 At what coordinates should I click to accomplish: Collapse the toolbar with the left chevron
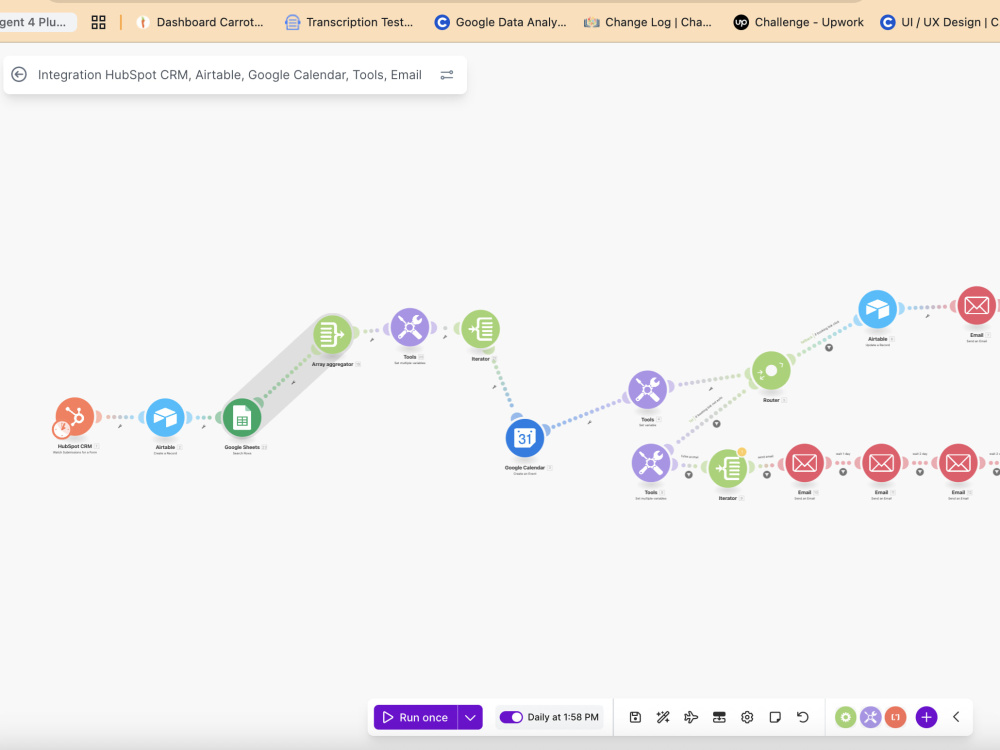point(956,717)
